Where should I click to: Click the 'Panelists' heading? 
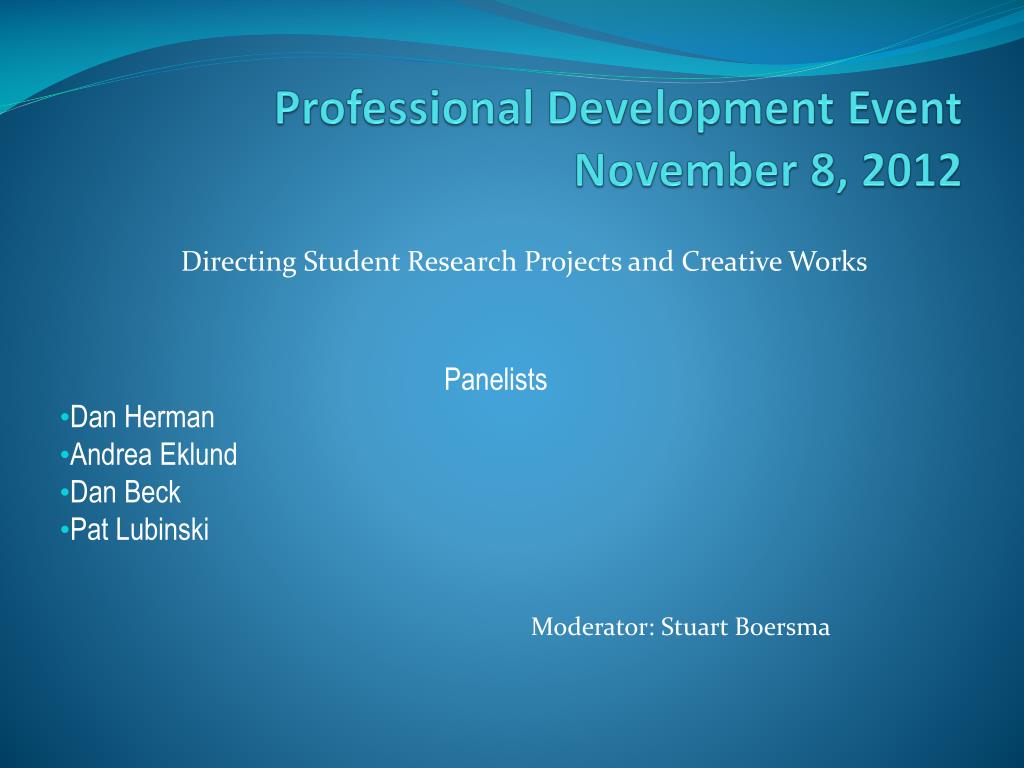click(x=495, y=379)
